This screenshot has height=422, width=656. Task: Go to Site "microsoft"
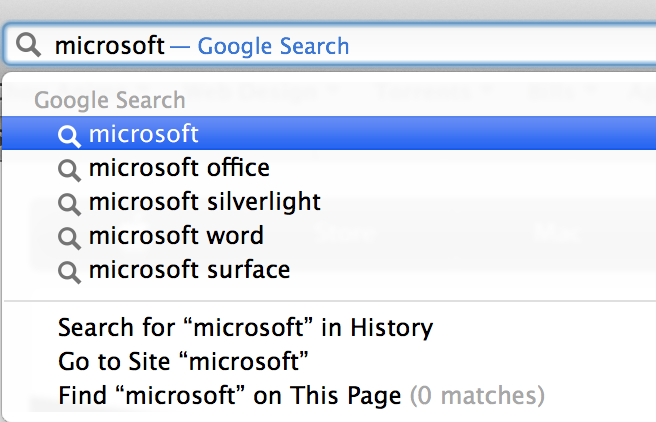(183, 360)
